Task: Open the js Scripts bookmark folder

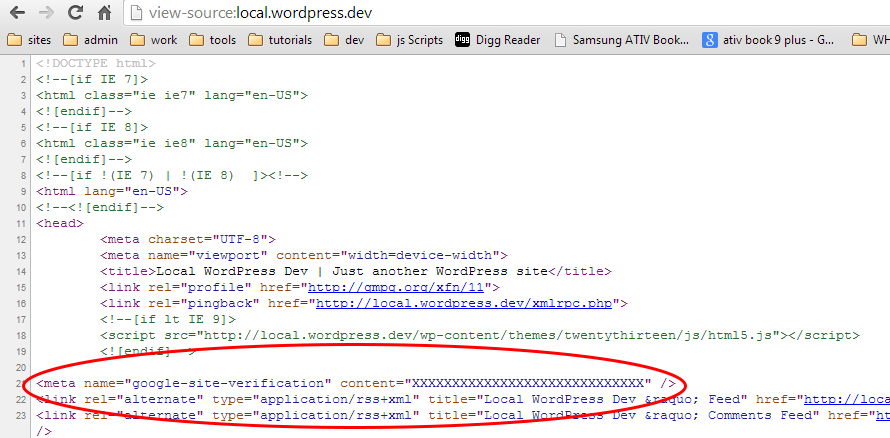Action: tap(410, 40)
